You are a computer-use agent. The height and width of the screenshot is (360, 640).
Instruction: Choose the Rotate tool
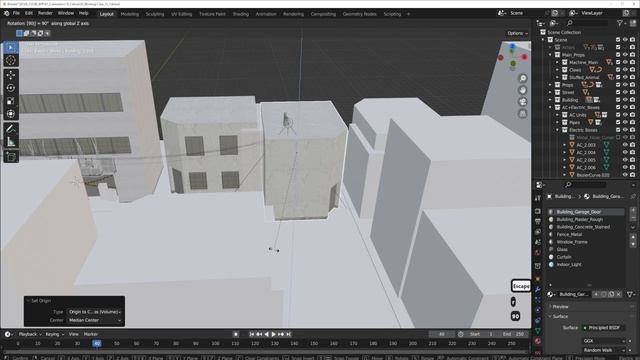pos(11,88)
